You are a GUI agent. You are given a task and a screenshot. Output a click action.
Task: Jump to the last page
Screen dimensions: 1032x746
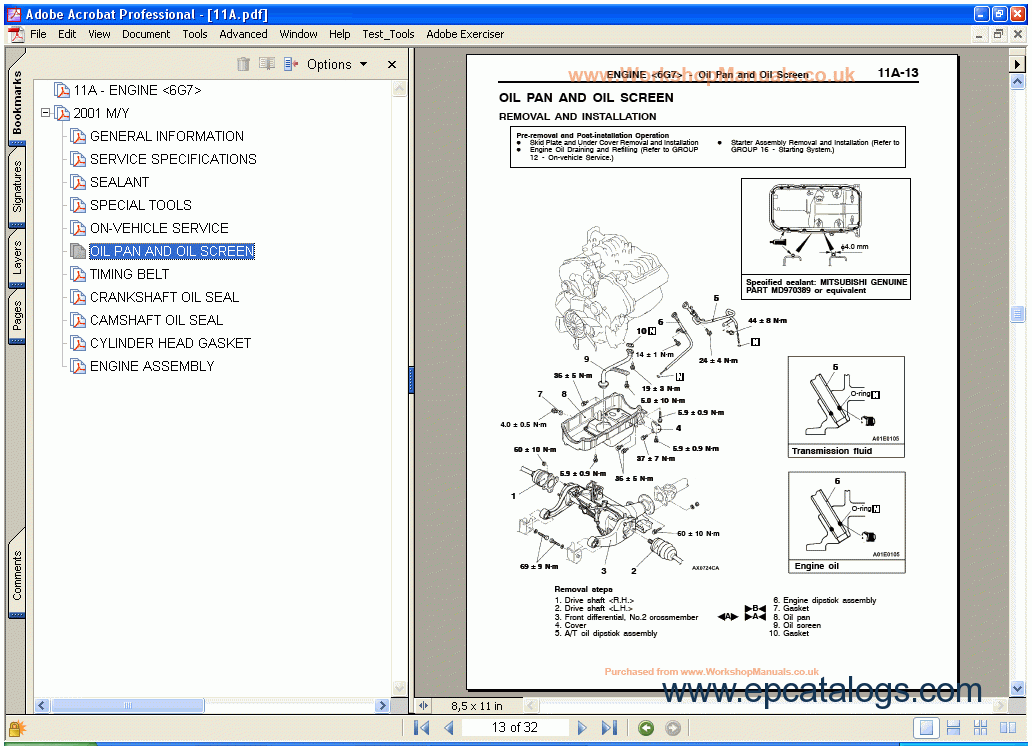click(609, 728)
